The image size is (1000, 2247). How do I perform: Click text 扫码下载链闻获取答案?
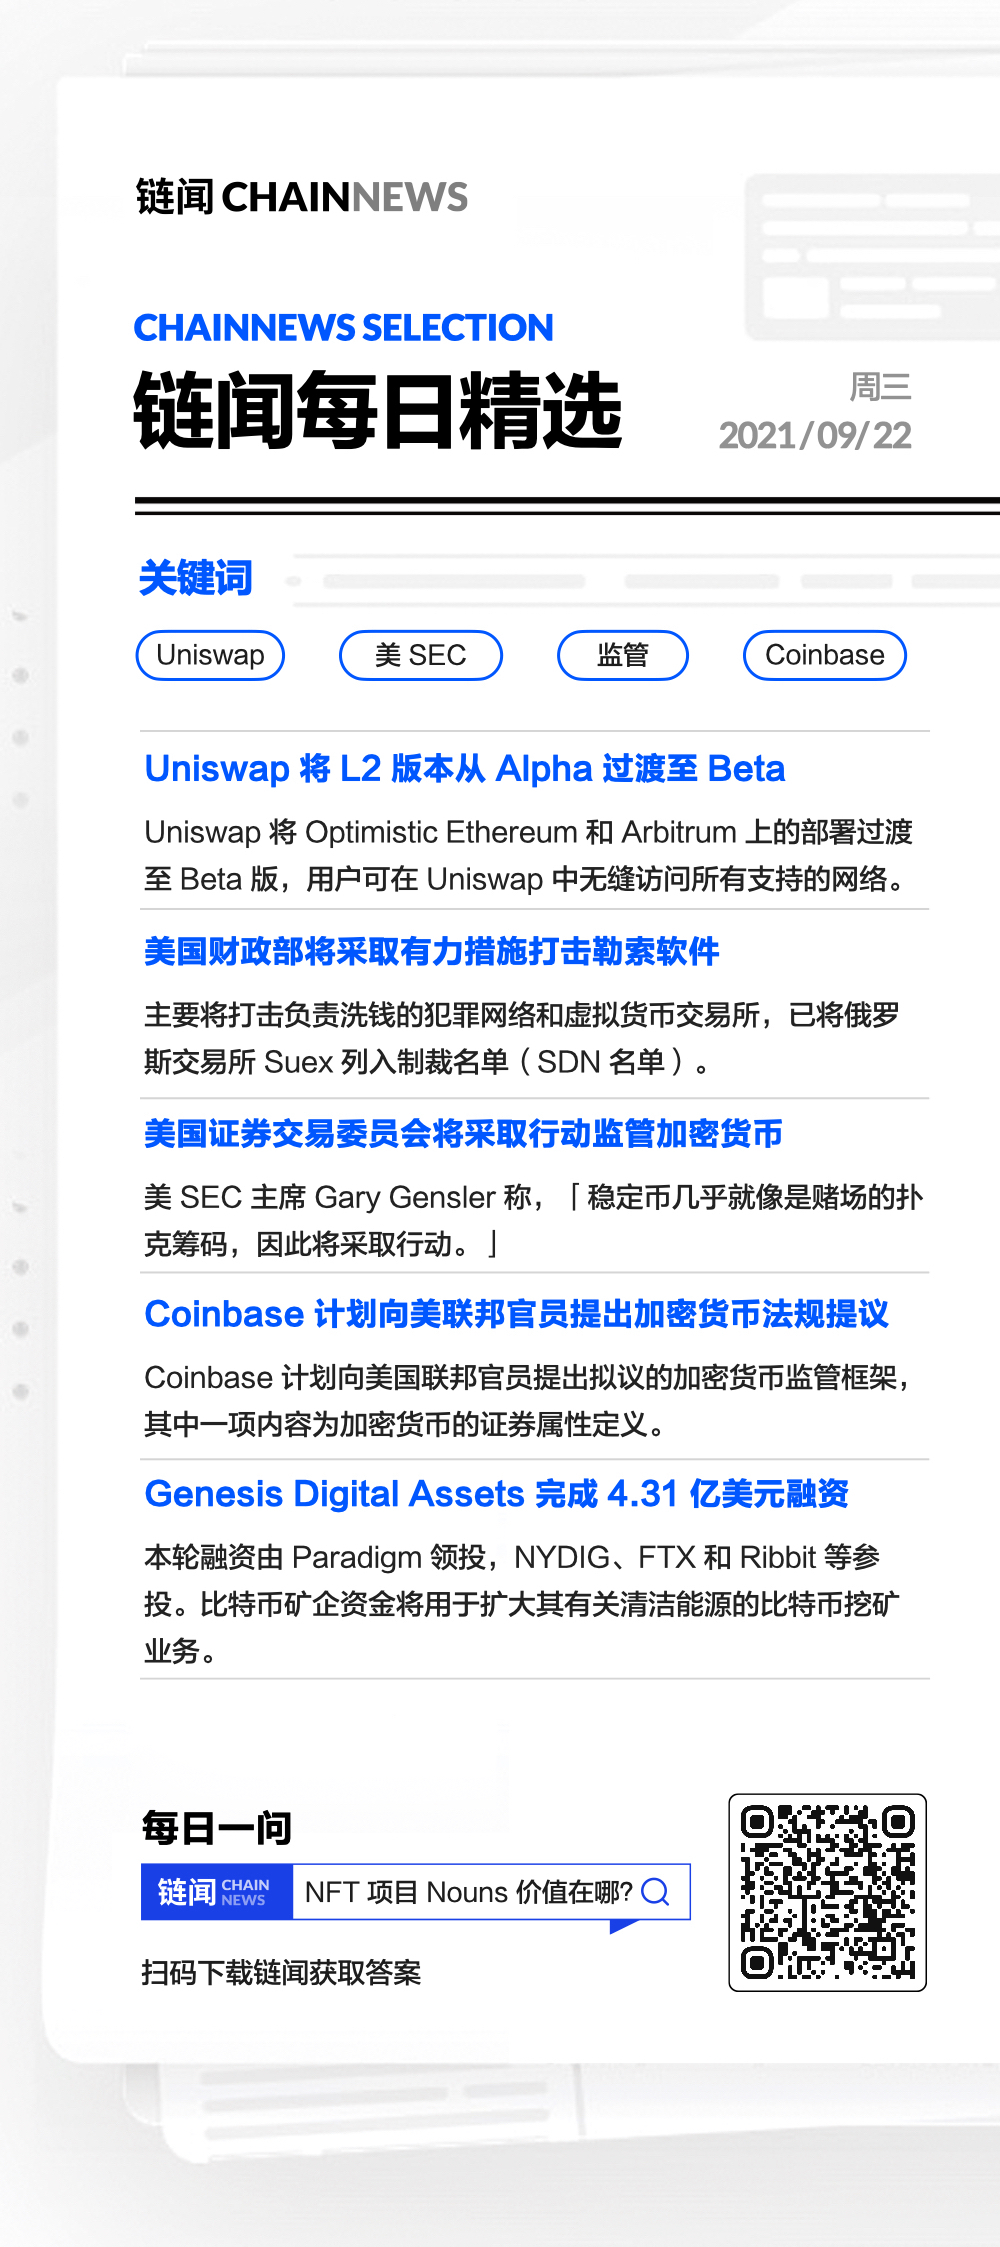(281, 1973)
